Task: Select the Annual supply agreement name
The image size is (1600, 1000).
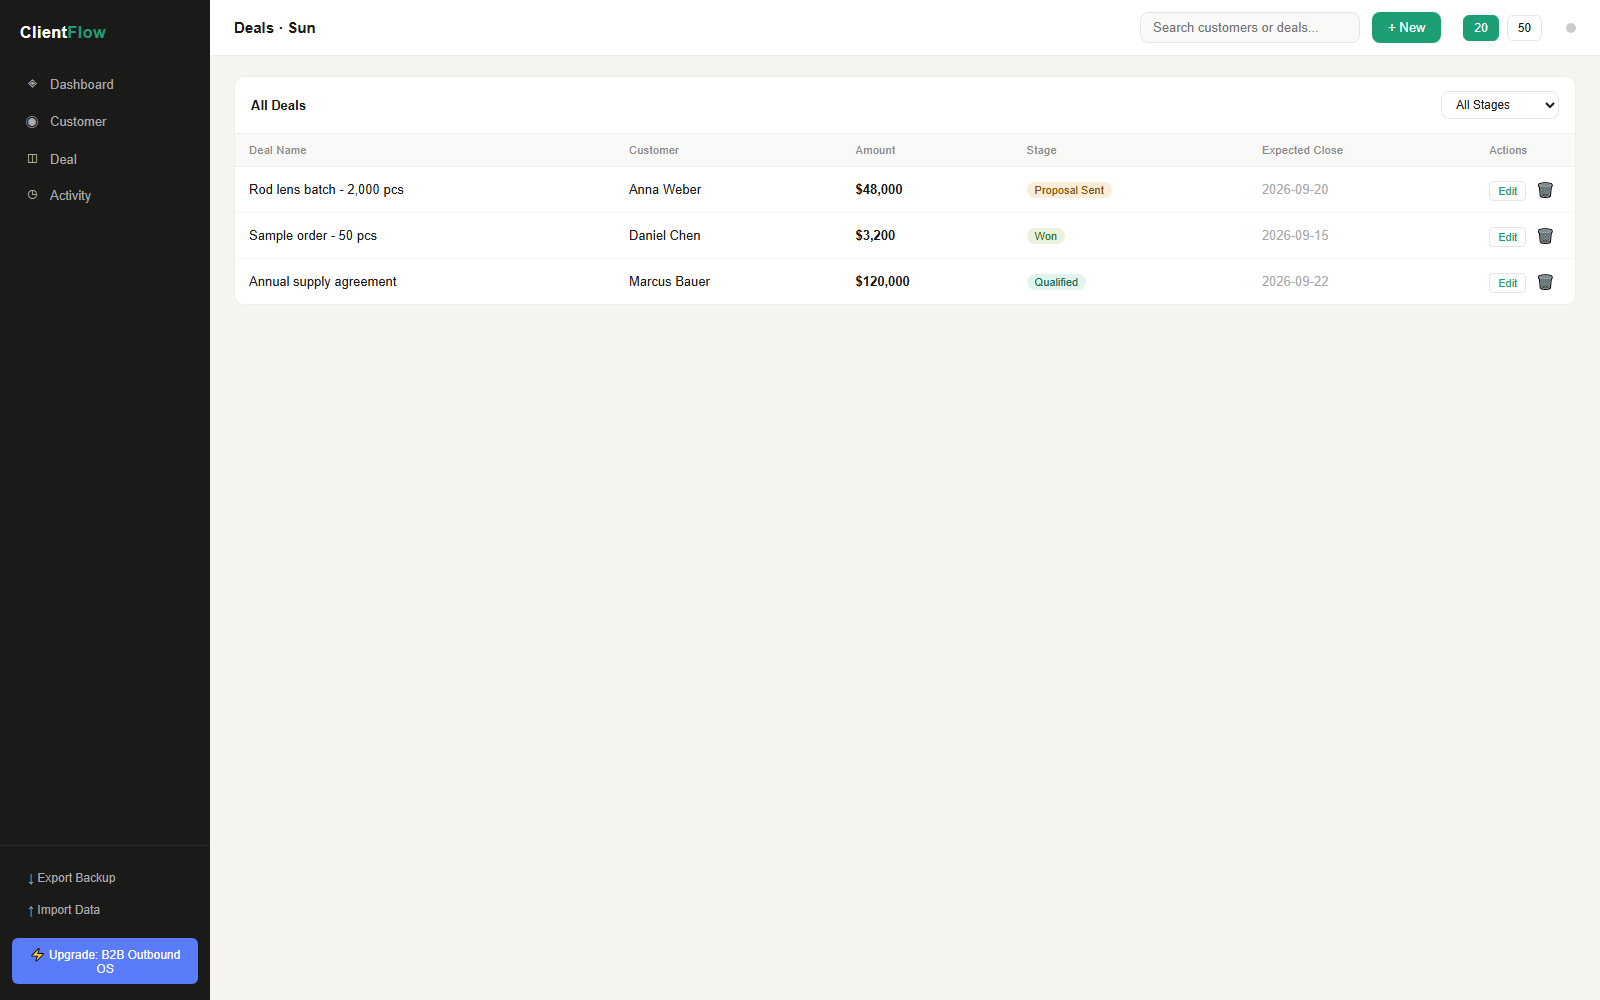Action: pyautogui.click(x=323, y=281)
